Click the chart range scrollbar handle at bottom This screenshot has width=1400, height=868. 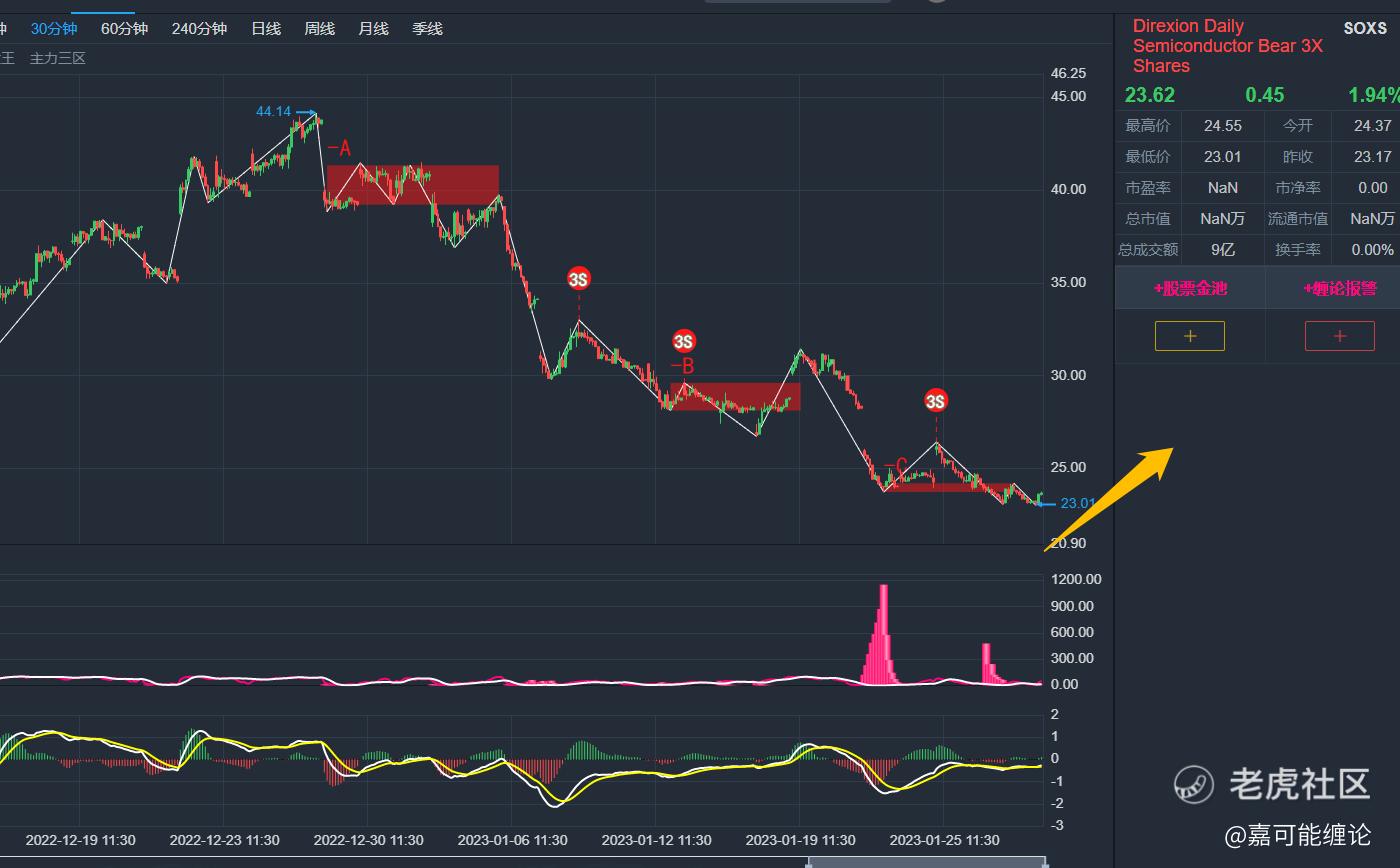point(927,862)
